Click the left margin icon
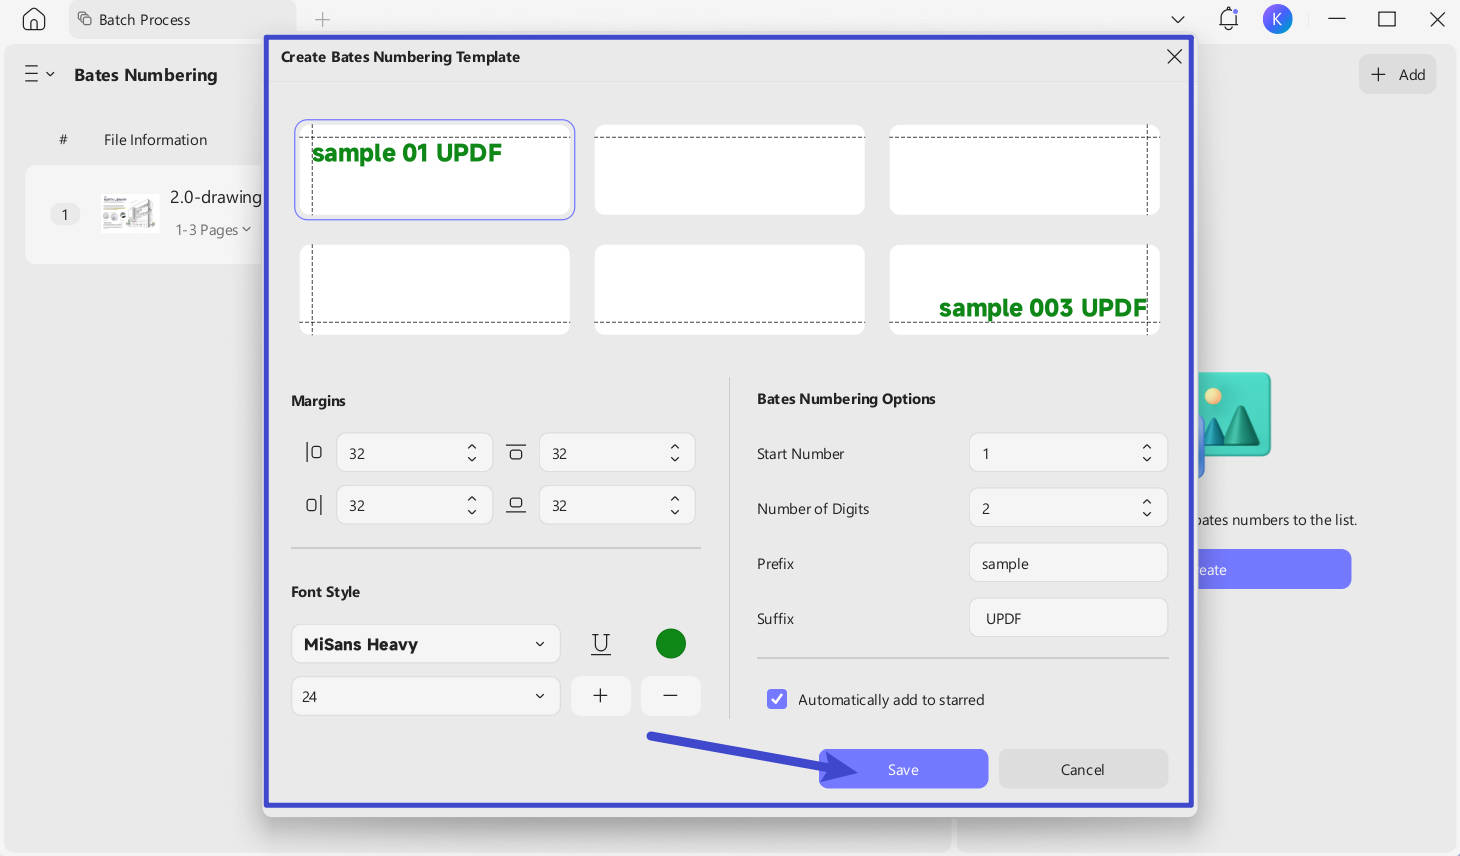 coord(314,452)
